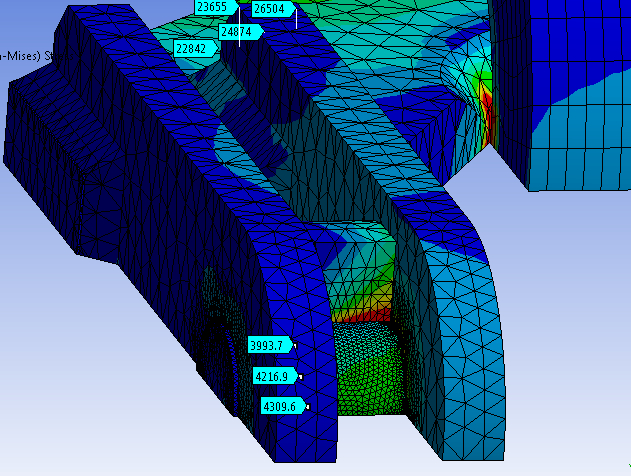Select the 24874 probe annotation
Image resolution: width=631 pixels, height=476 pixels.
pyautogui.click(x=239, y=32)
